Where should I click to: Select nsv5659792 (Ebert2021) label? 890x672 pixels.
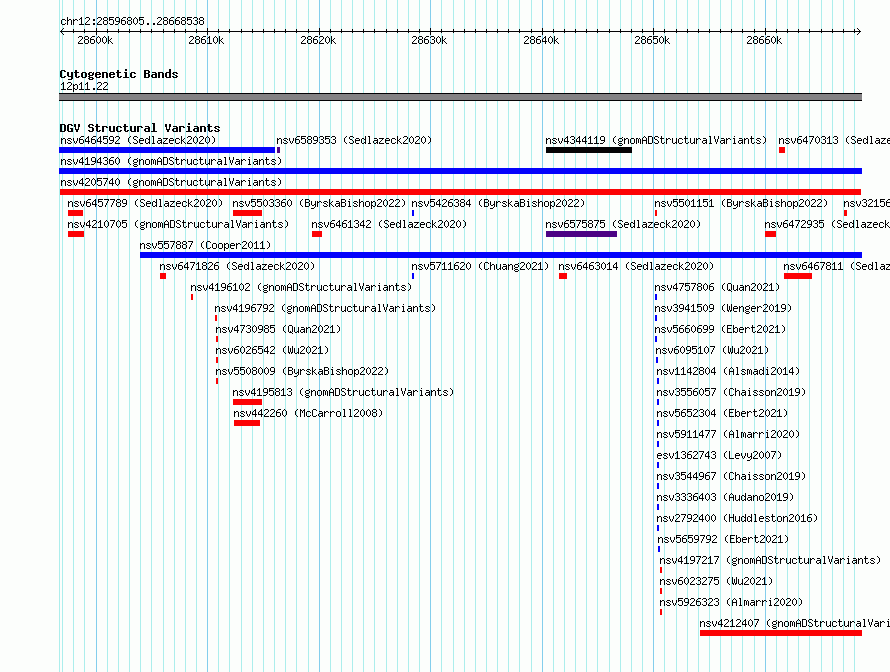pyautogui.click(x=723, y=539)
